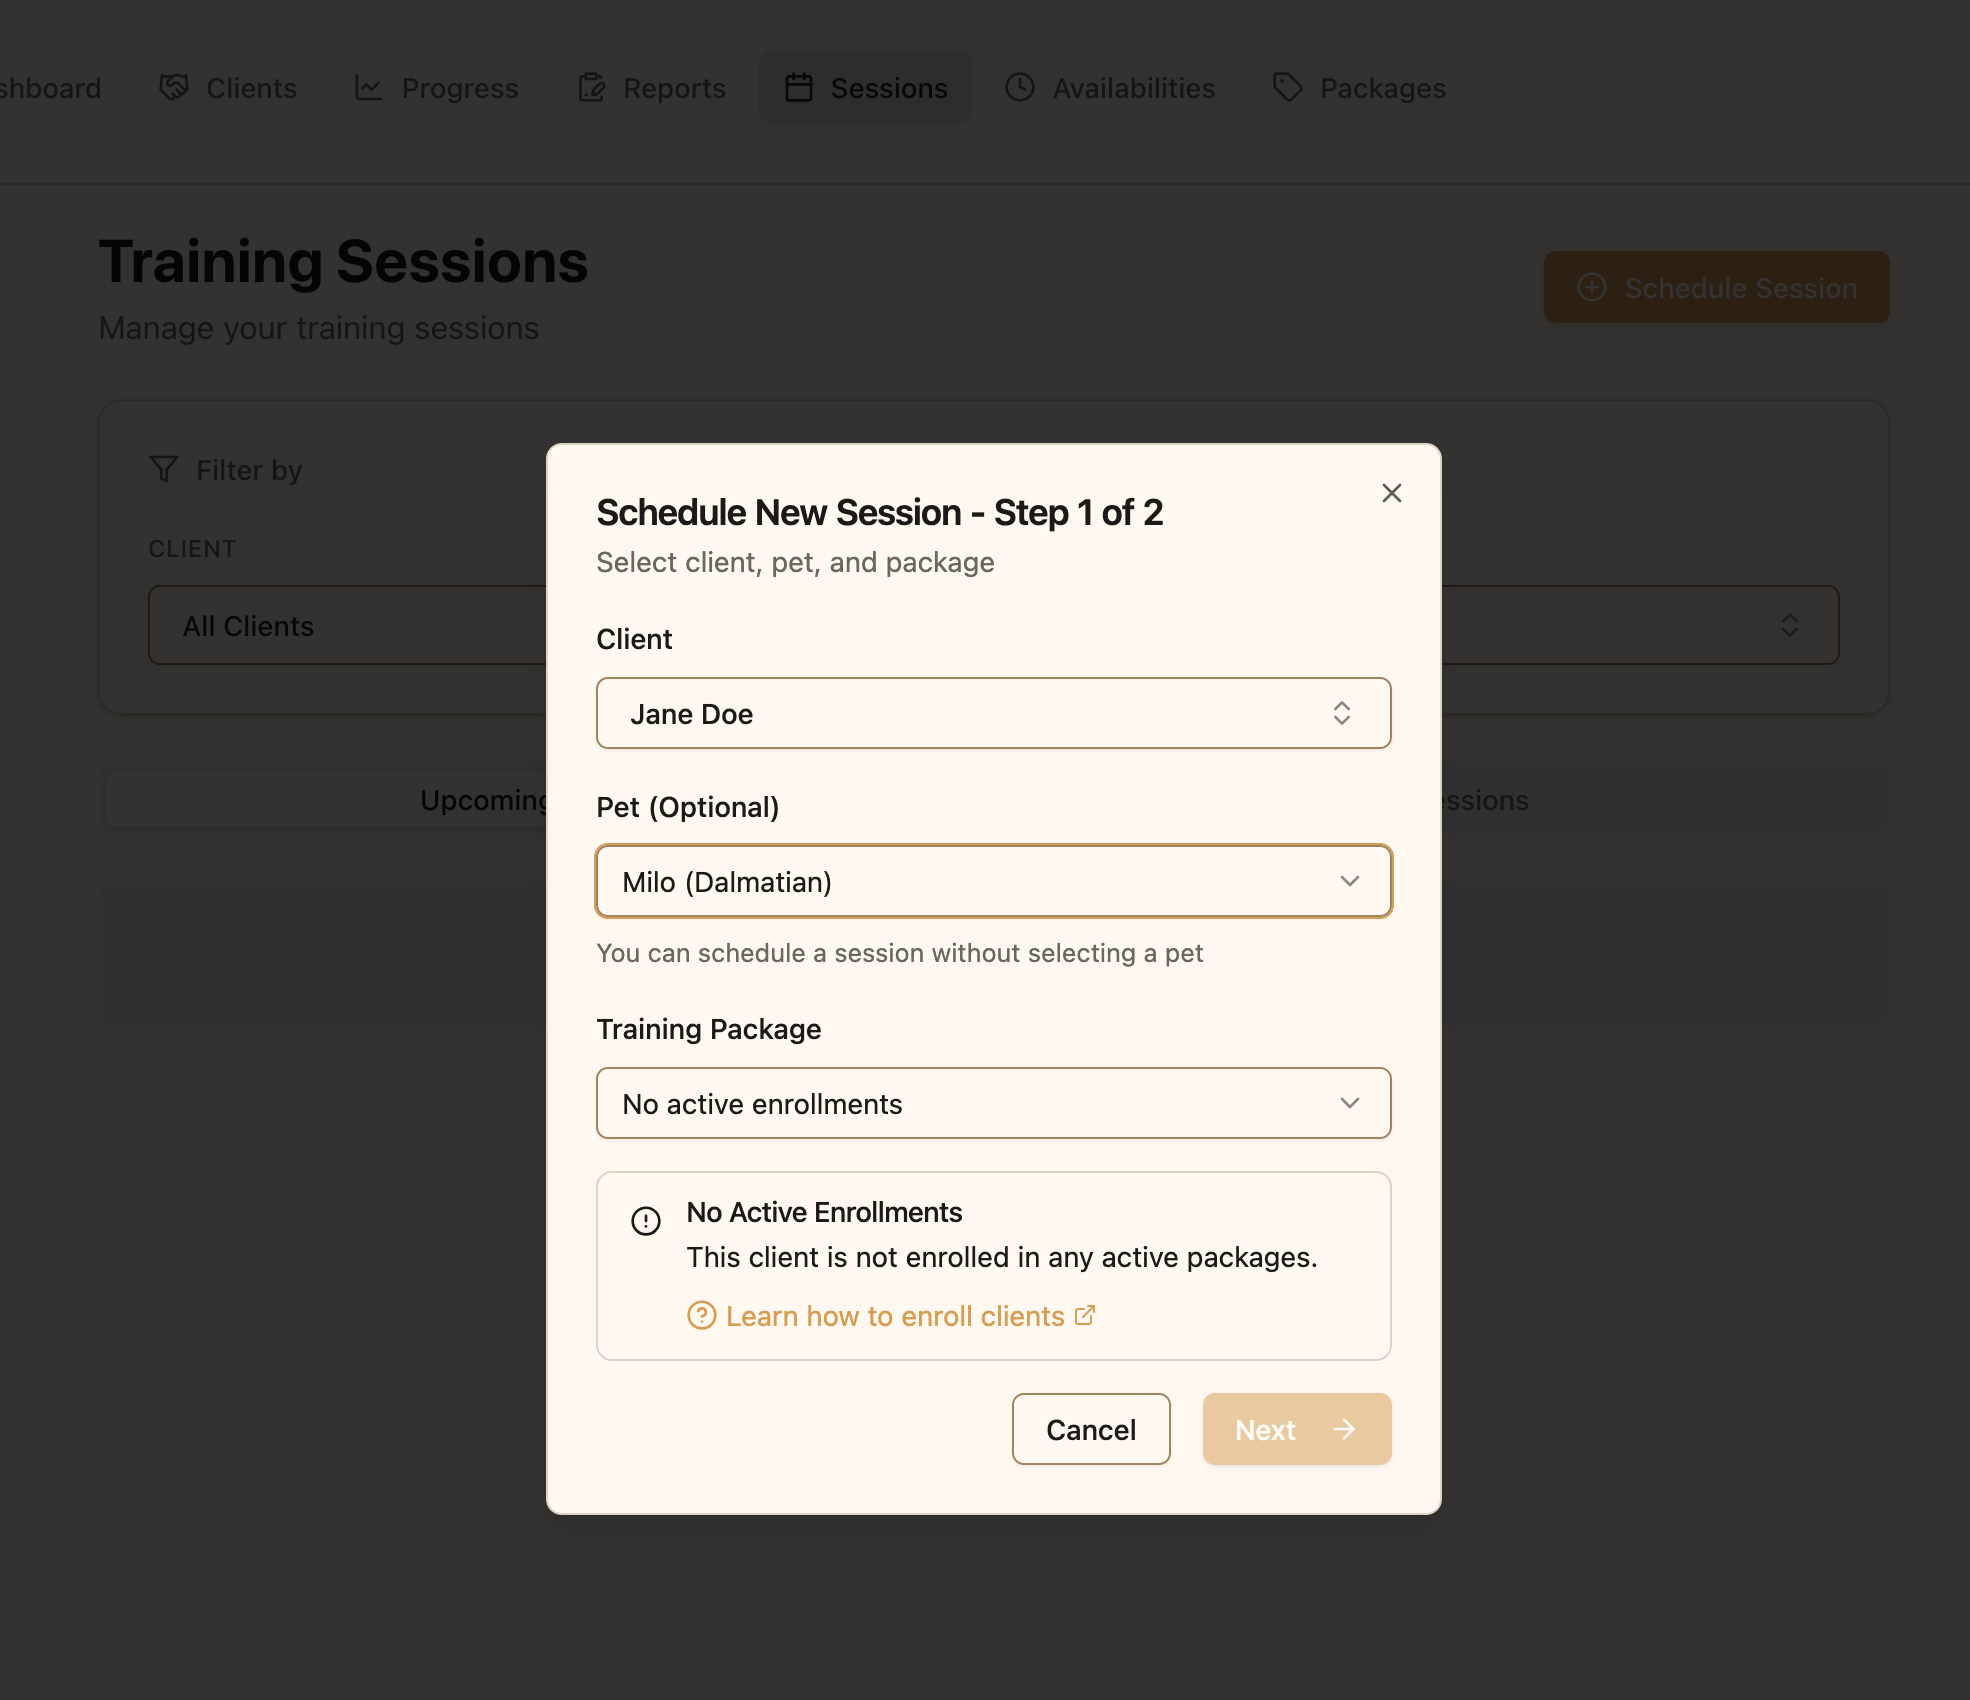
Task: Click the alert circle in No Active Enrollments
Action: 645,1221
